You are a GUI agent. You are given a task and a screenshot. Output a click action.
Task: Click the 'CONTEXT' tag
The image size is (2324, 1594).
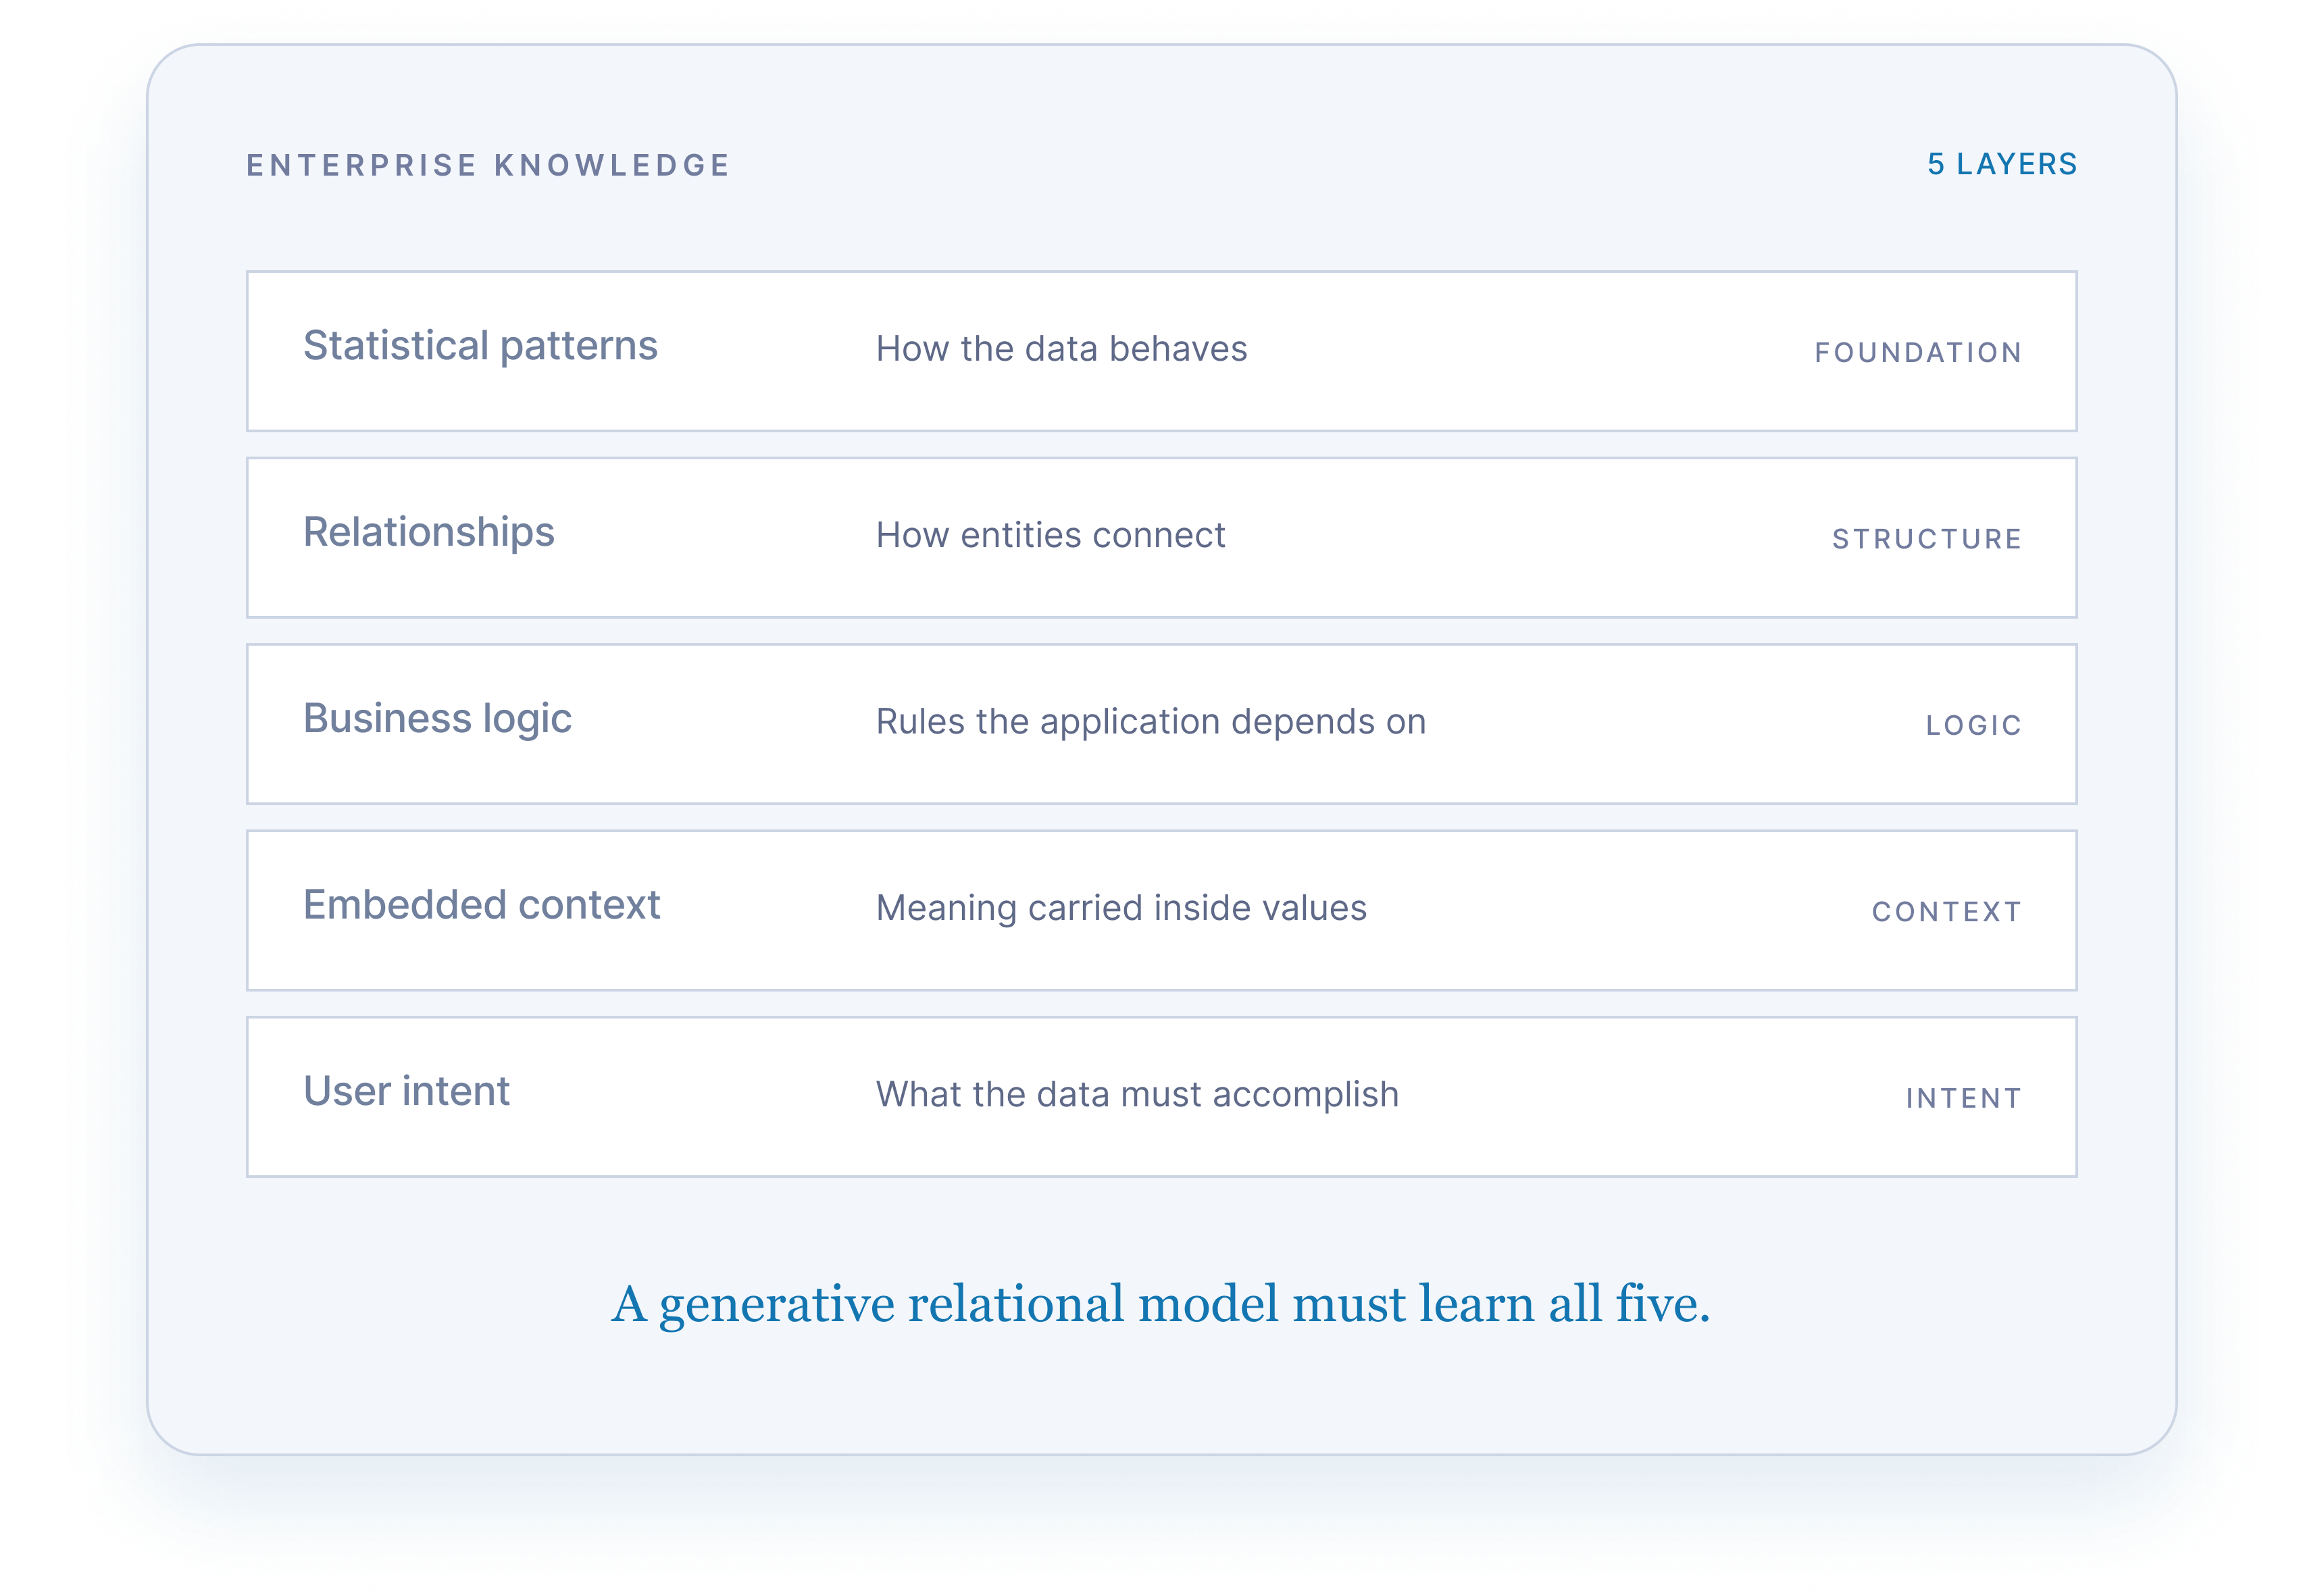(x=1946, y=912)
